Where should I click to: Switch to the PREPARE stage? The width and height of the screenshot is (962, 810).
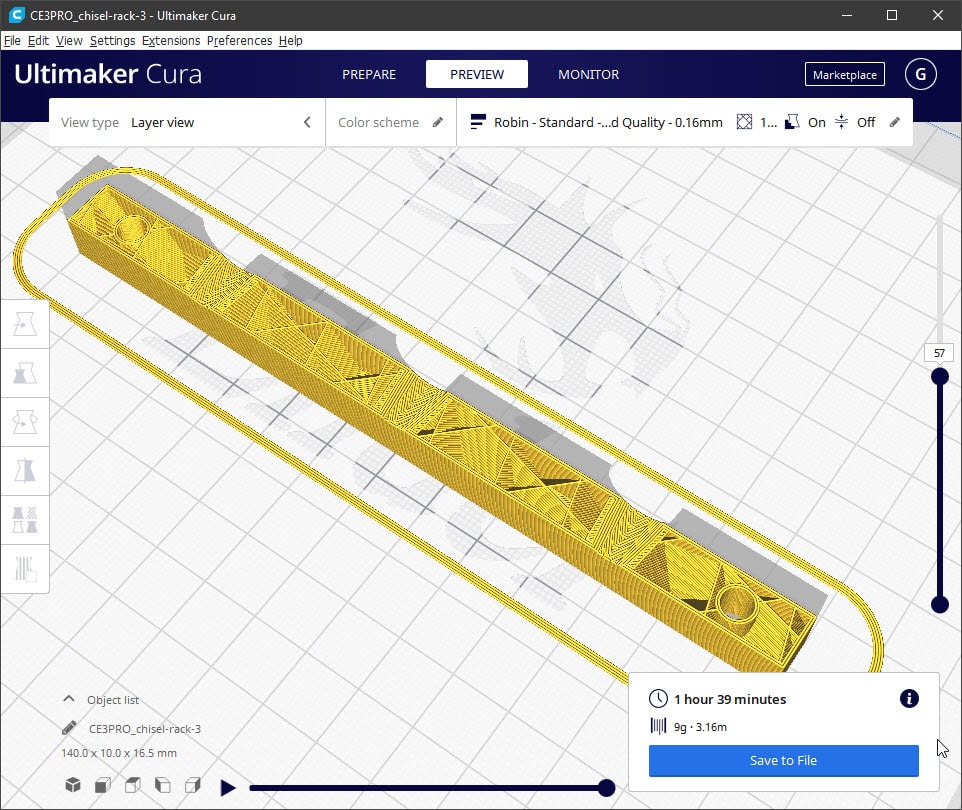369,74
